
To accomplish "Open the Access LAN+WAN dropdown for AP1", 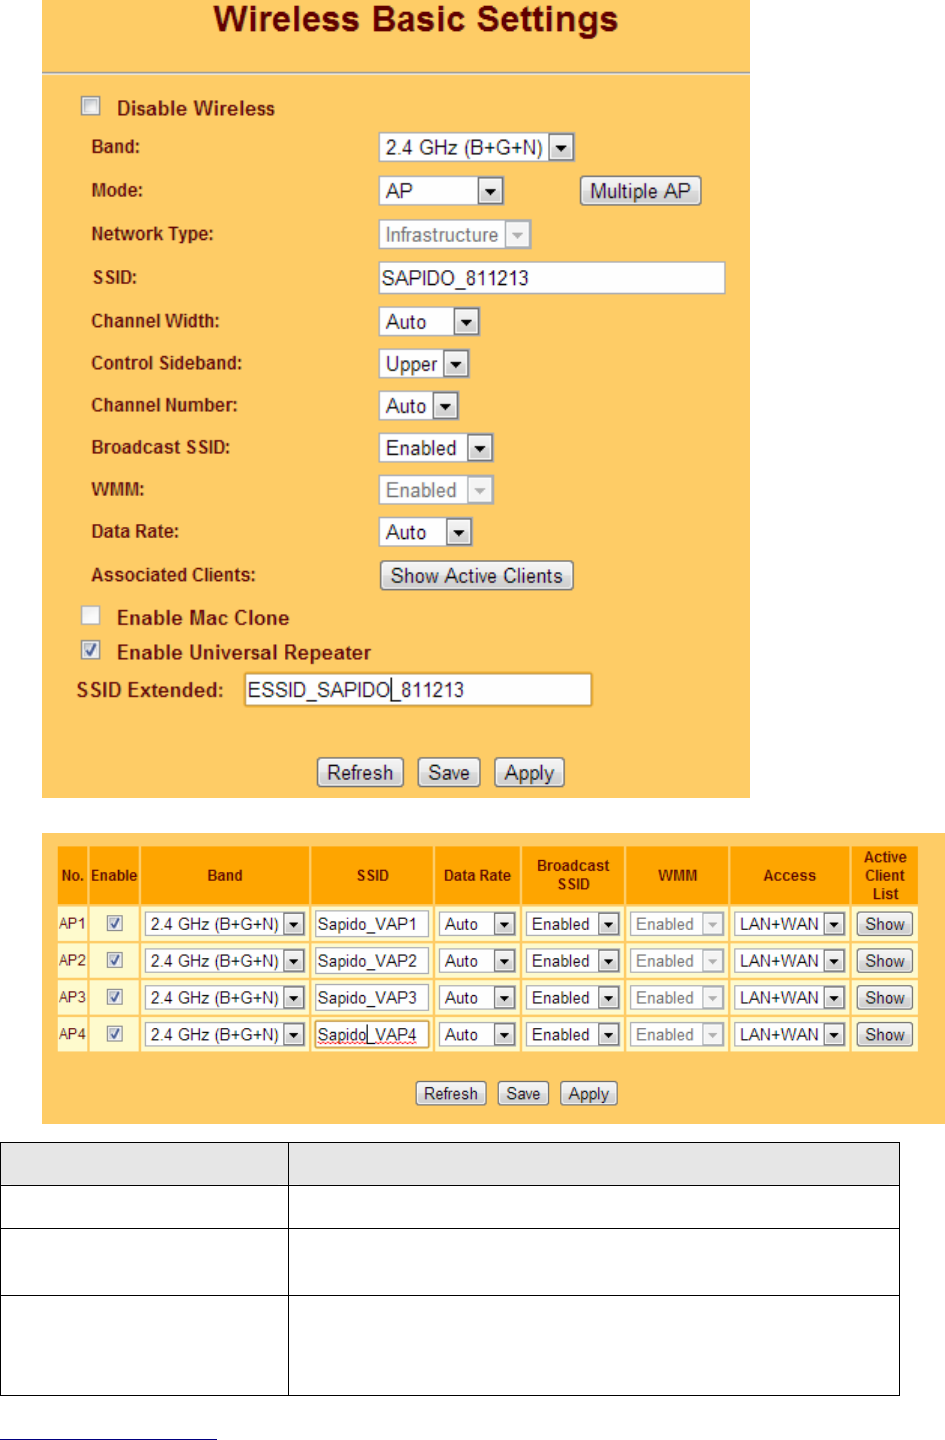I will point(790,924).
